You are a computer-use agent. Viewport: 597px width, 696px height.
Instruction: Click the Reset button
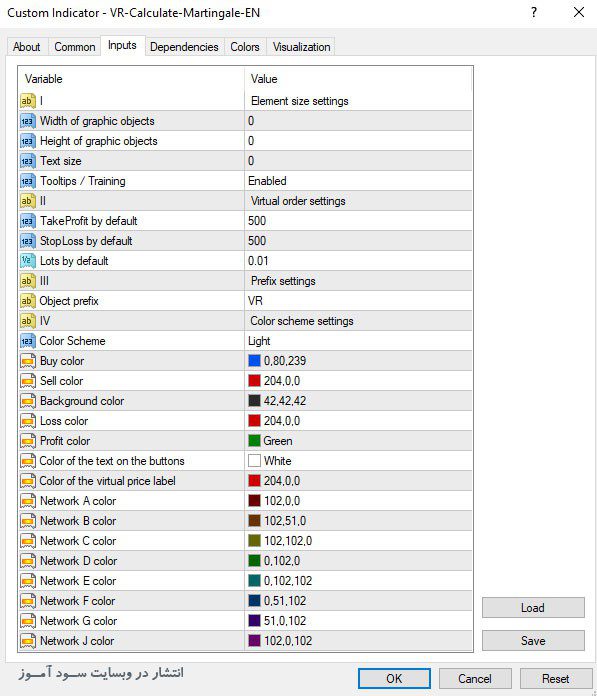pyautogui.click(x=556, y=678)
